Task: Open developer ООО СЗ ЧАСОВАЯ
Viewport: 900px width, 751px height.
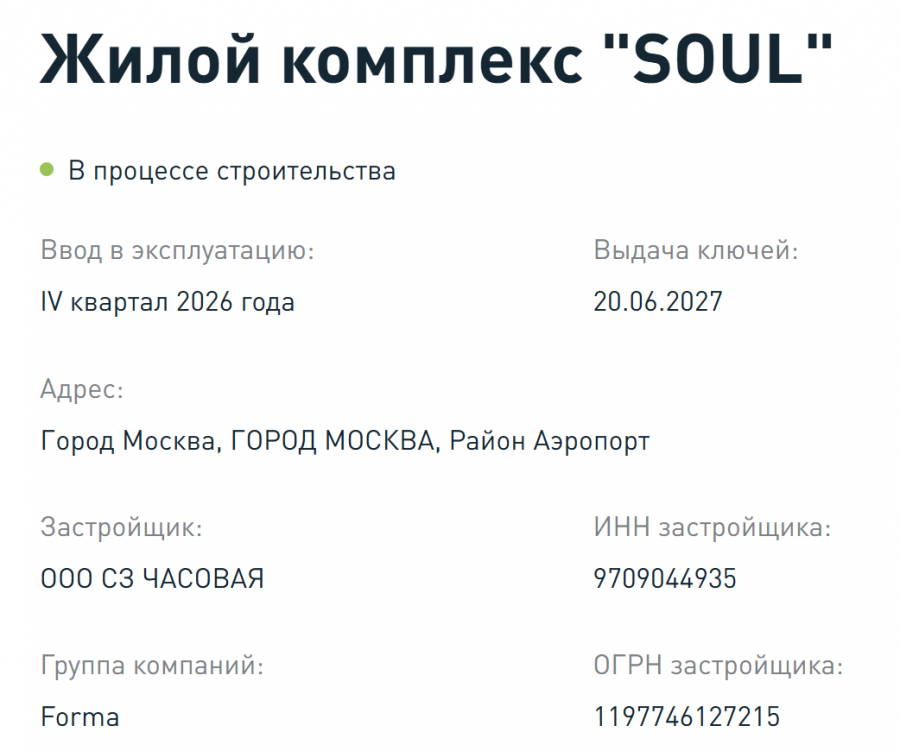Action: 152,579
